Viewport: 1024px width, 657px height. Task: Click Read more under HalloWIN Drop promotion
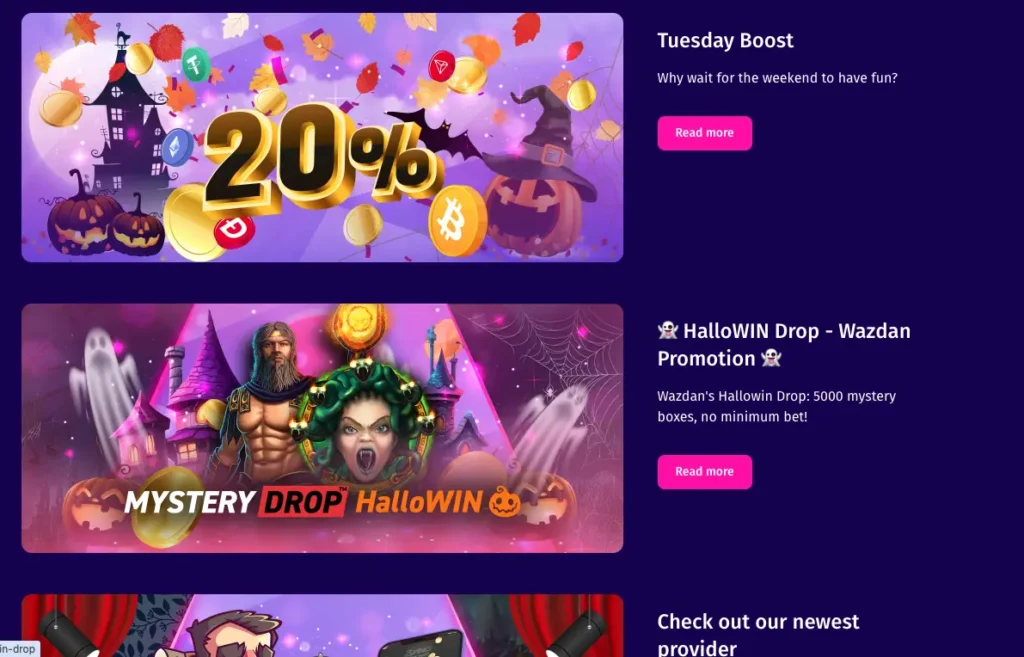tap(704, 472)
